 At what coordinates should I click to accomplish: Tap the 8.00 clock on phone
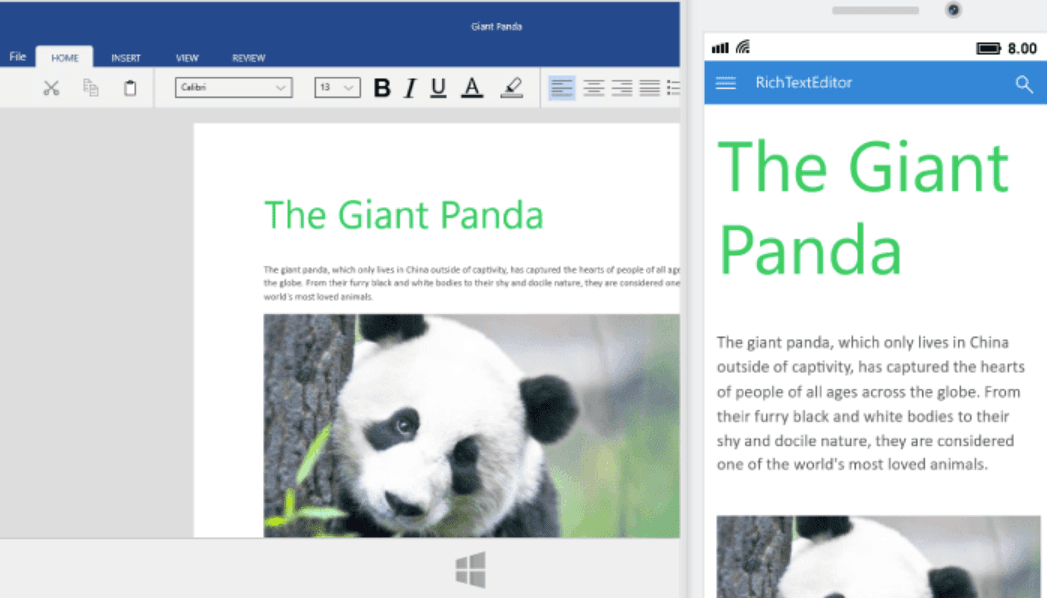pyautogui.click(x=1022, y=48)
